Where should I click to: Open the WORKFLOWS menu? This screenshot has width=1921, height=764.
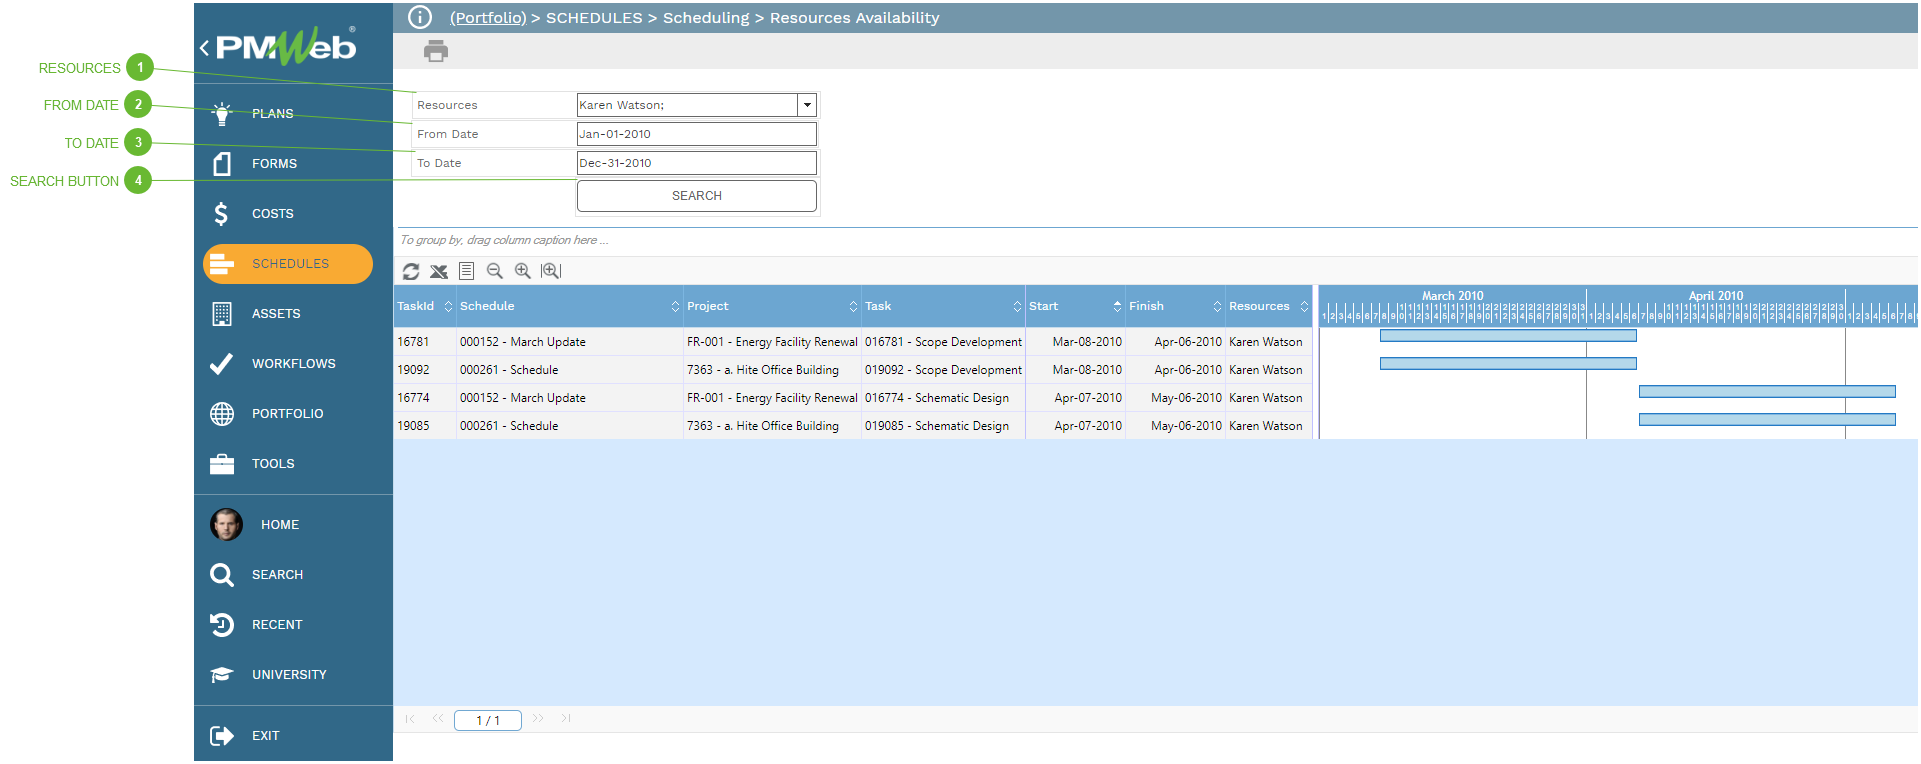pyautogui.click(x=294, y=364)
